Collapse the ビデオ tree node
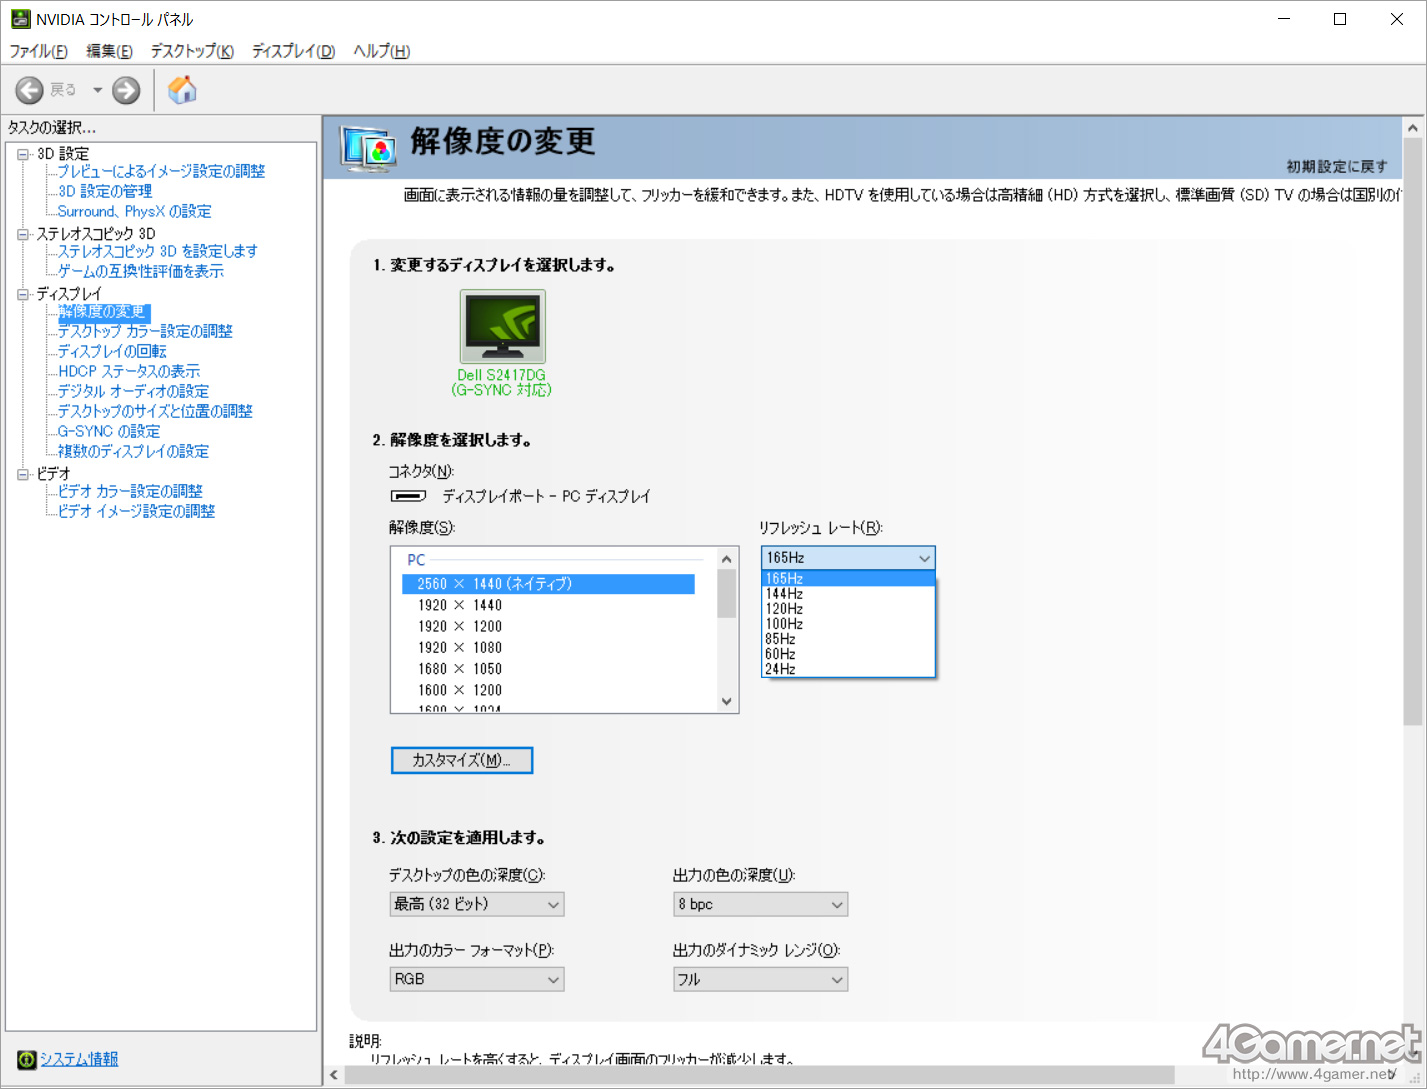1427x1089 pixels. pyautogui.click(x=23, y=474)
